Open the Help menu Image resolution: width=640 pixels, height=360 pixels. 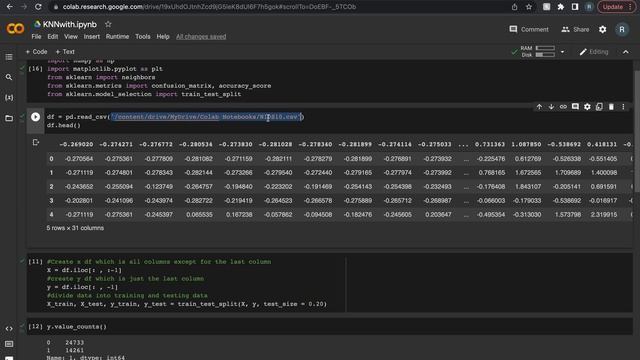(163, 37)
